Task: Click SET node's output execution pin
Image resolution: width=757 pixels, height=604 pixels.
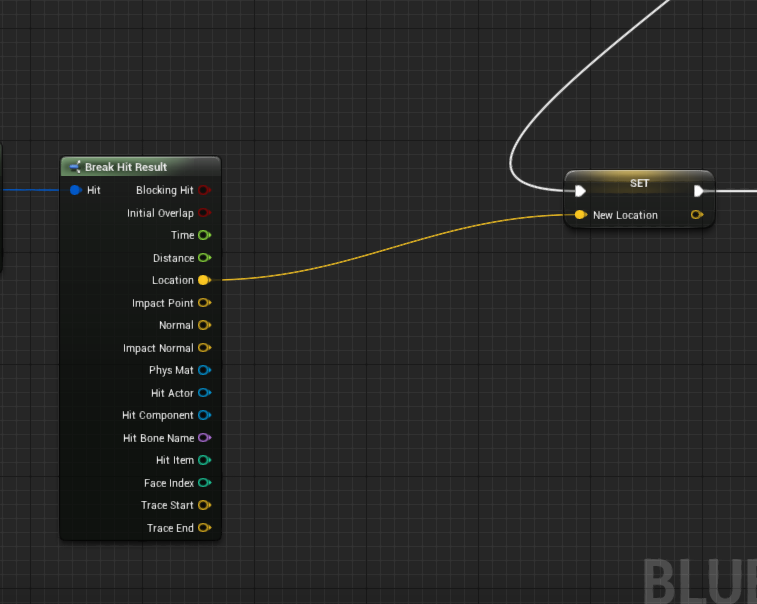Action: [698, 191]
